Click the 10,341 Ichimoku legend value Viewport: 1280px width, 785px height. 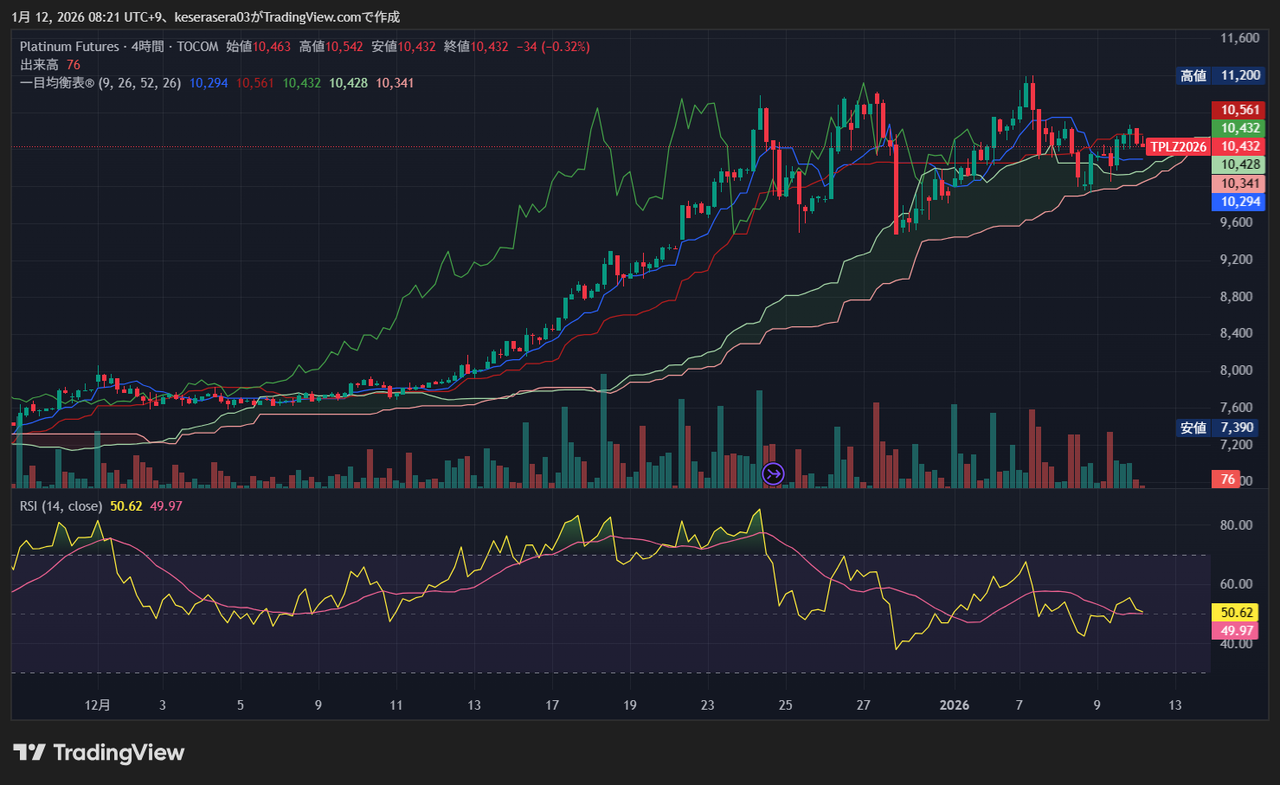395,83
